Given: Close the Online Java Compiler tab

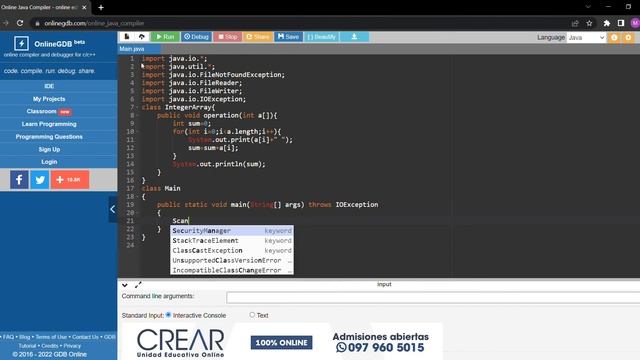Looking at the screenshot, I should pyautogui.click(x=84, y=7).
